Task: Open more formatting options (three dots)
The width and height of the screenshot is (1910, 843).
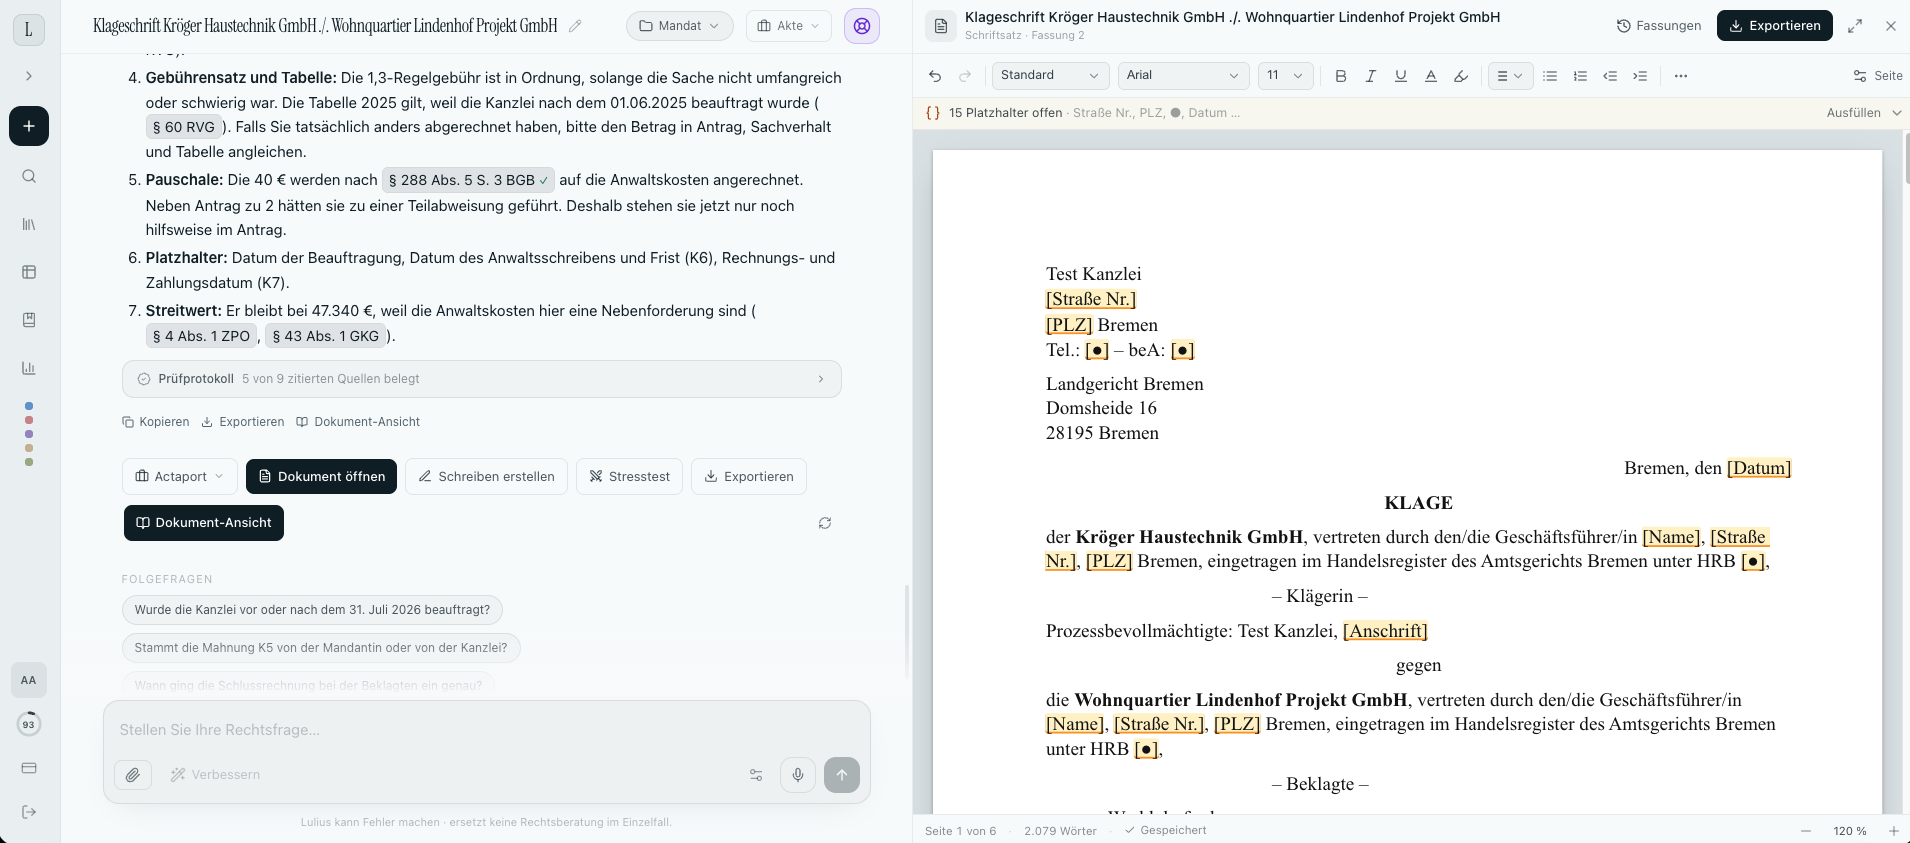Action: 1681,76
